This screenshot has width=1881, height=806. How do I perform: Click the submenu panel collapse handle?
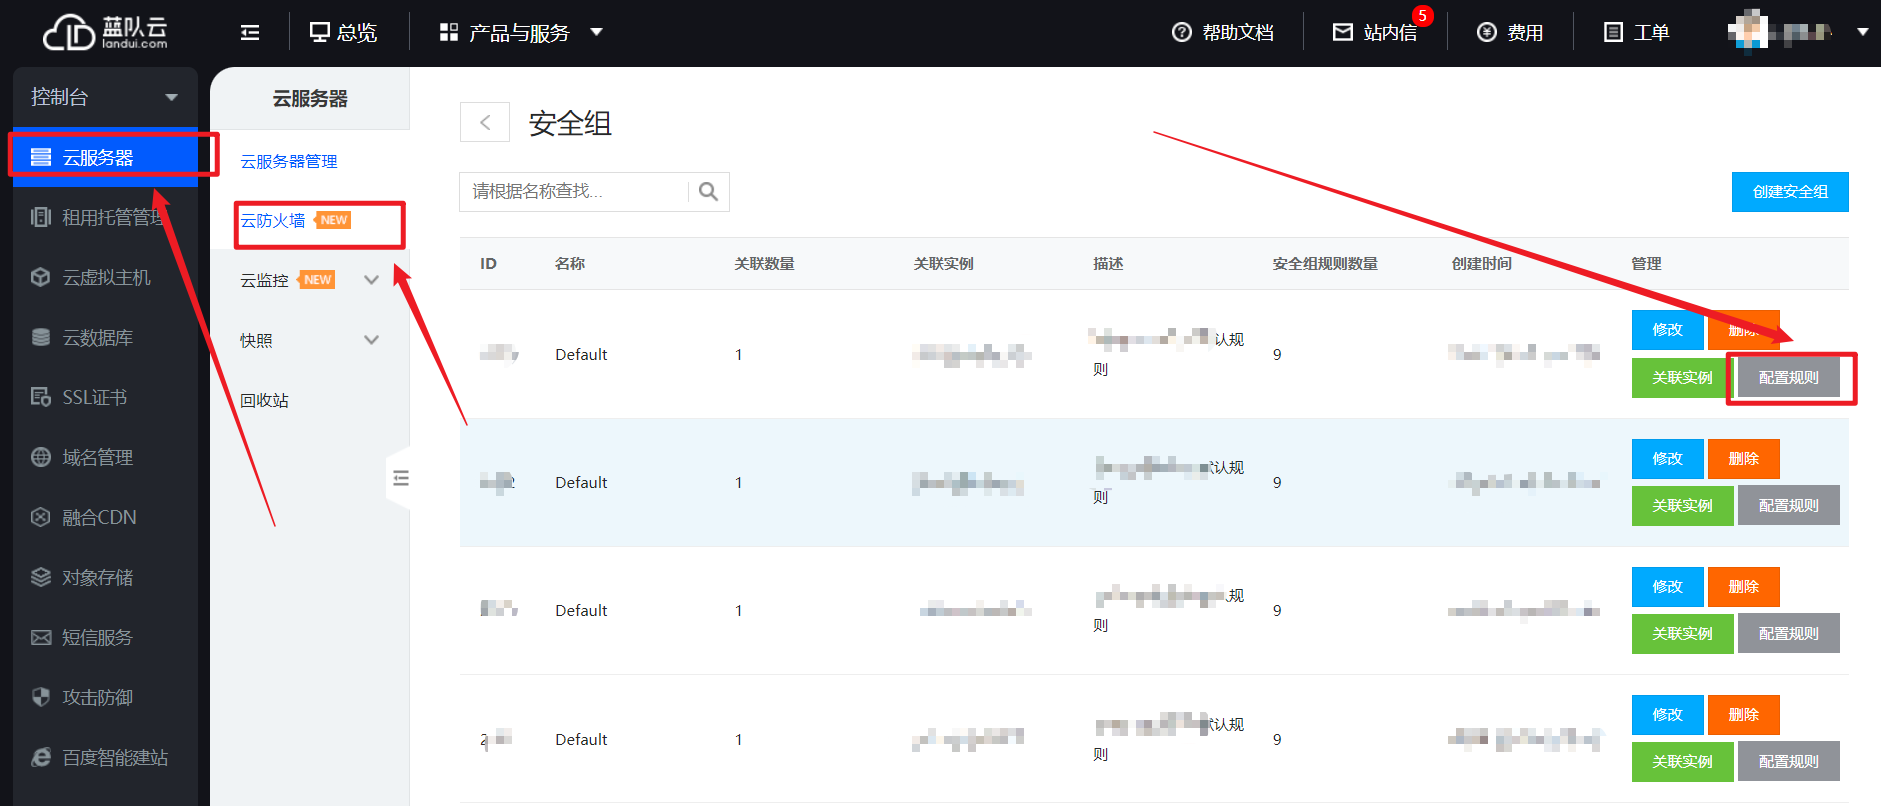(400, 478)
